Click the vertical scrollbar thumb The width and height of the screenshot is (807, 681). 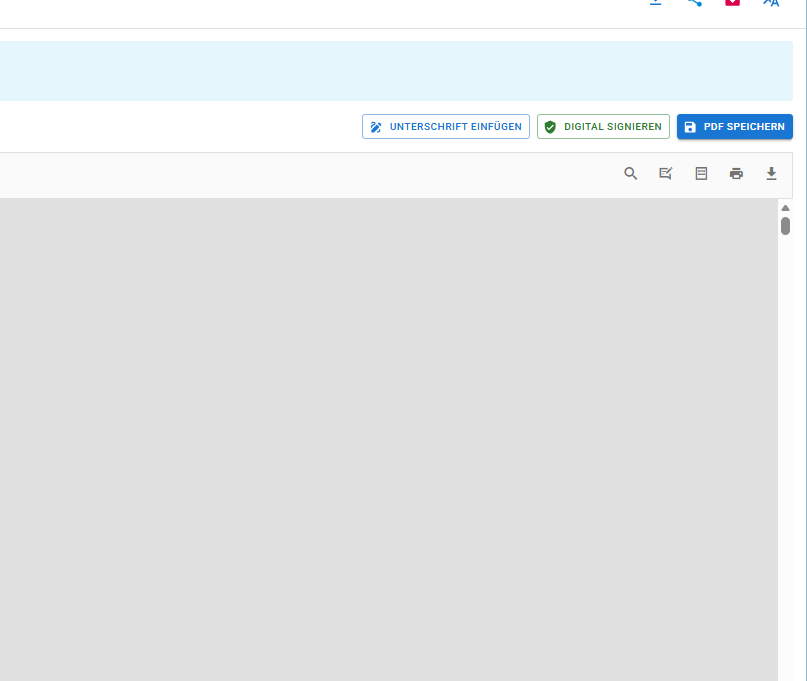(x=785, y=225)
